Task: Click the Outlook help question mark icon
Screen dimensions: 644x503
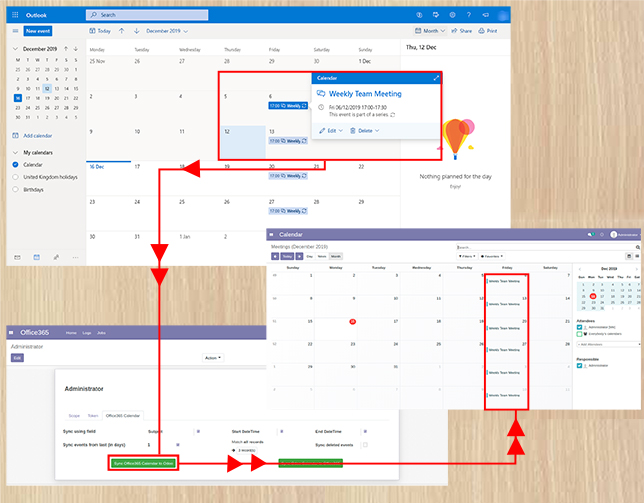Action: coord(470,15)
